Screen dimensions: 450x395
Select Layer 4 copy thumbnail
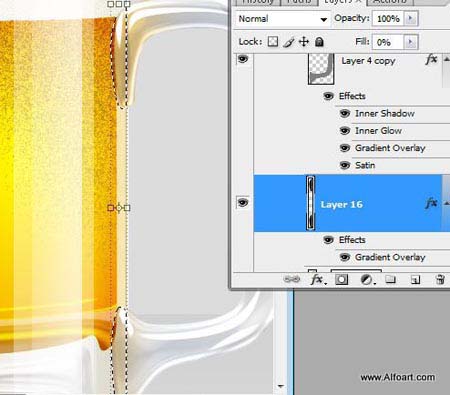tap(321, 69)
